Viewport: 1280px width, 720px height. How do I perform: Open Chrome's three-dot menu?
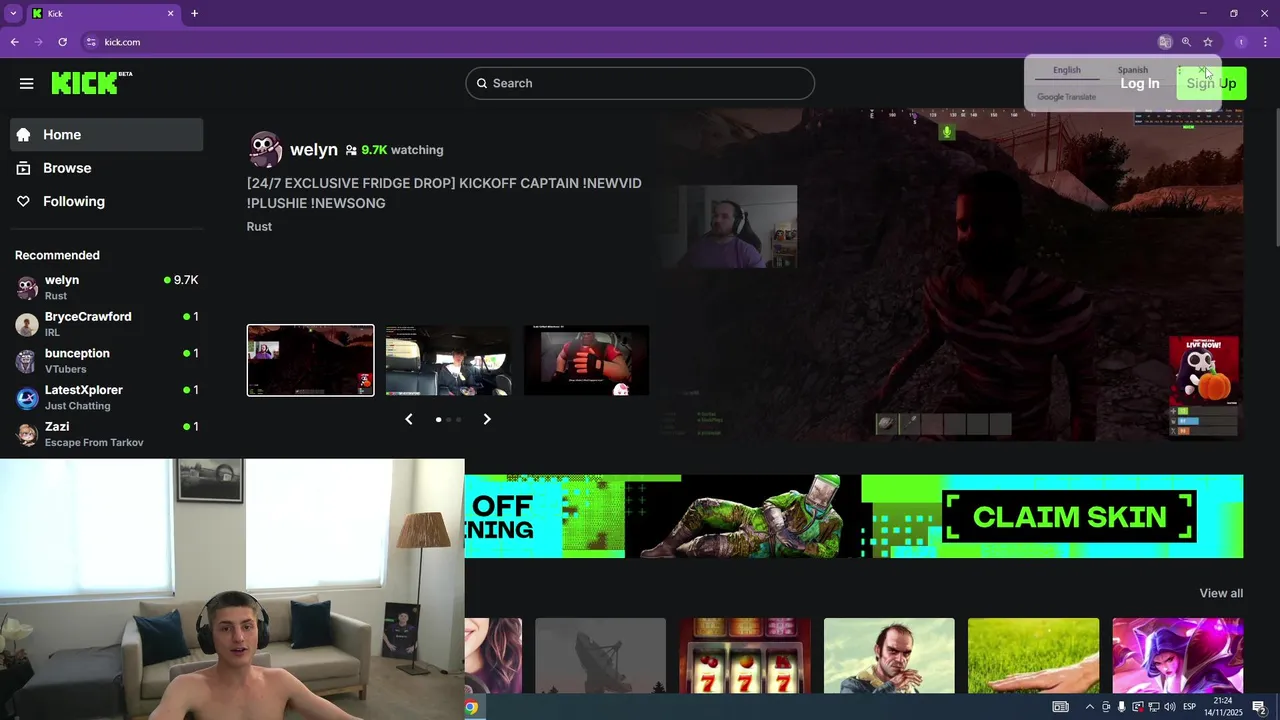(x=1265, y=42)
